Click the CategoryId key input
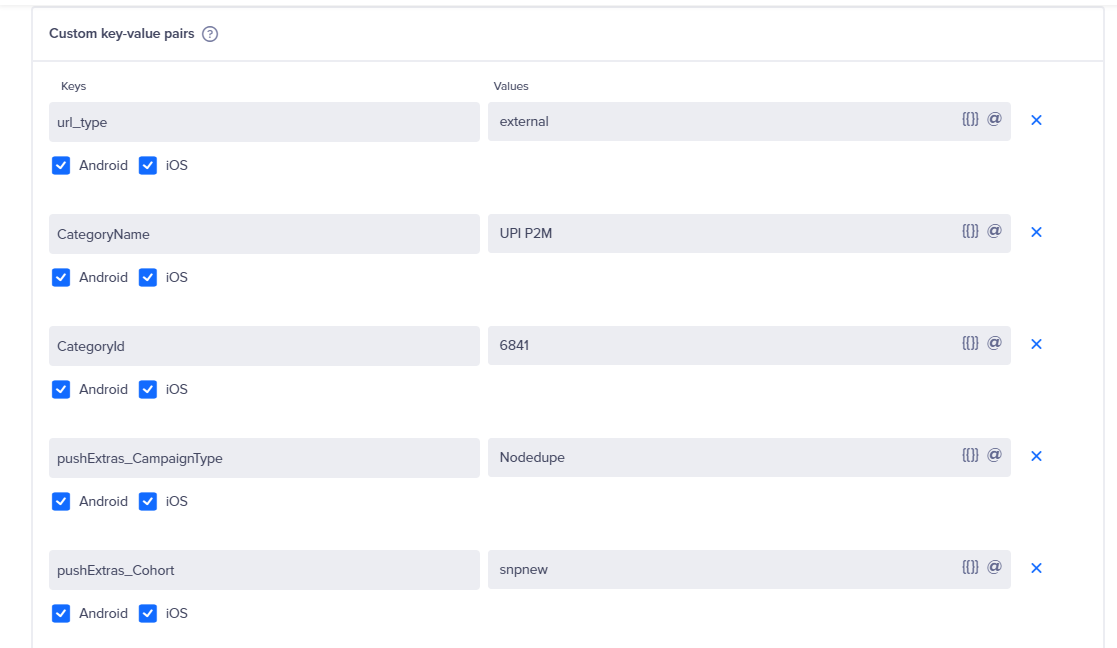This screenshot has width=1117, height=648. coord(264,346)
